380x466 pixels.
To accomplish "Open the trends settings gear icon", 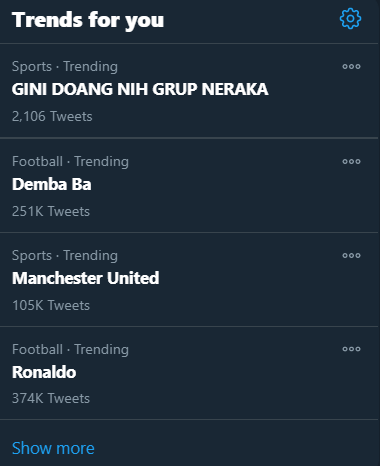I will click(x=350, y=19).
